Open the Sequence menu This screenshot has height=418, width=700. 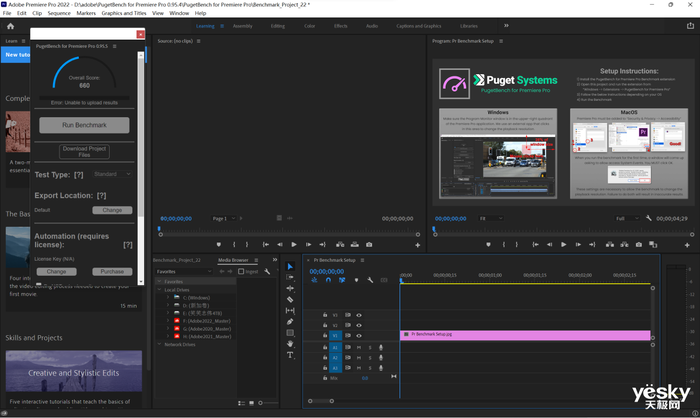(x=59, y=13)
